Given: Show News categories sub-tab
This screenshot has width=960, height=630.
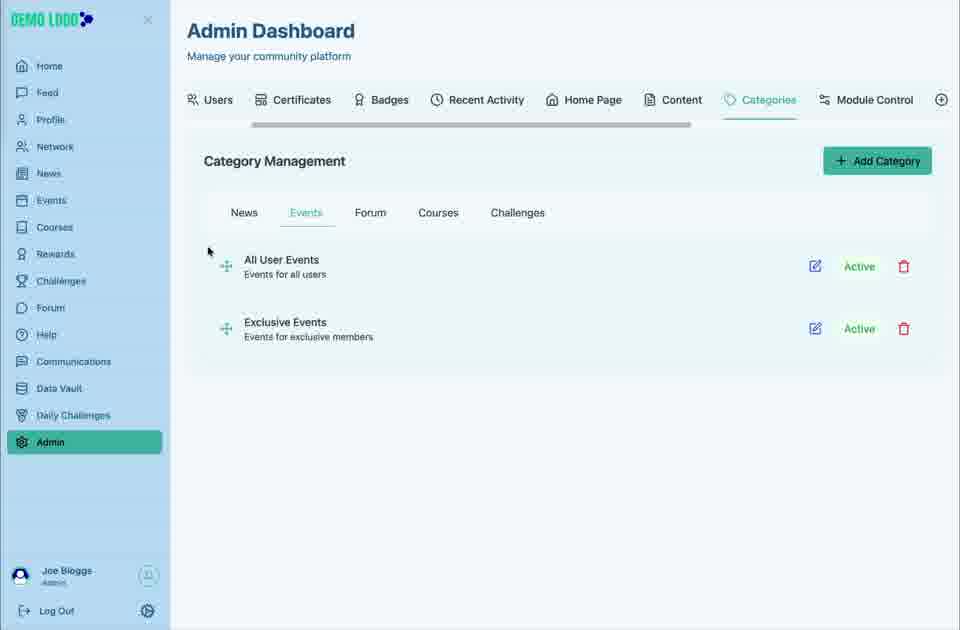Looking at the screenshot, I should pos(244,212).
